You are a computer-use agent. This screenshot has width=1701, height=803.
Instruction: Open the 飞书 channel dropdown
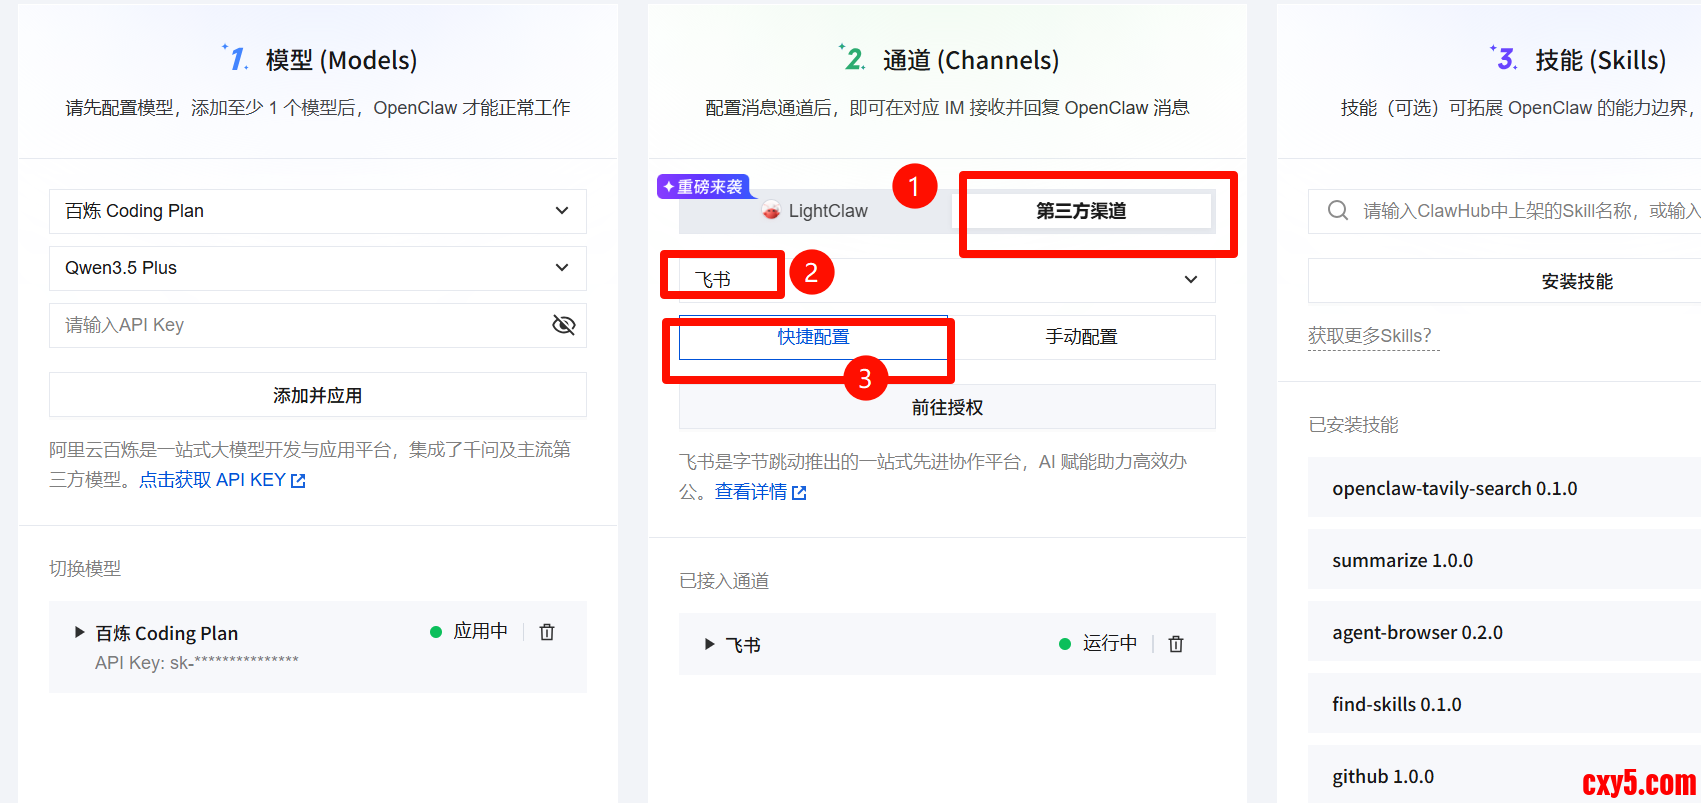[x=947, y=280]
